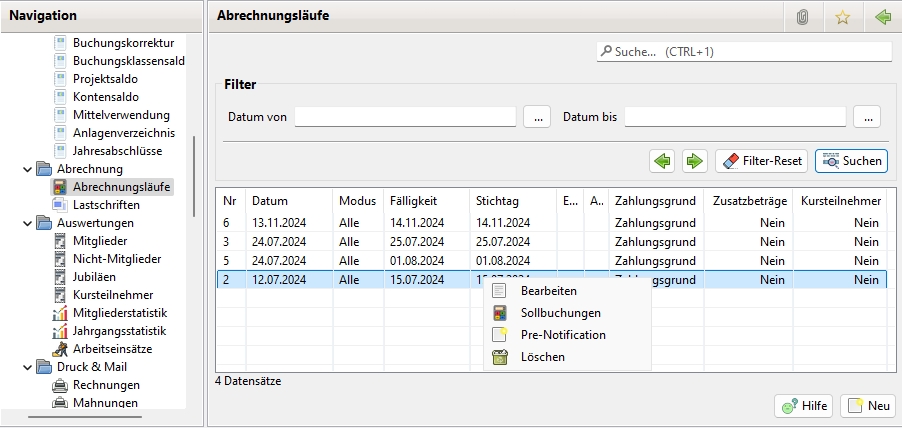Click the Filter-Reset button
902x428 pixels.
pos(761,160)
